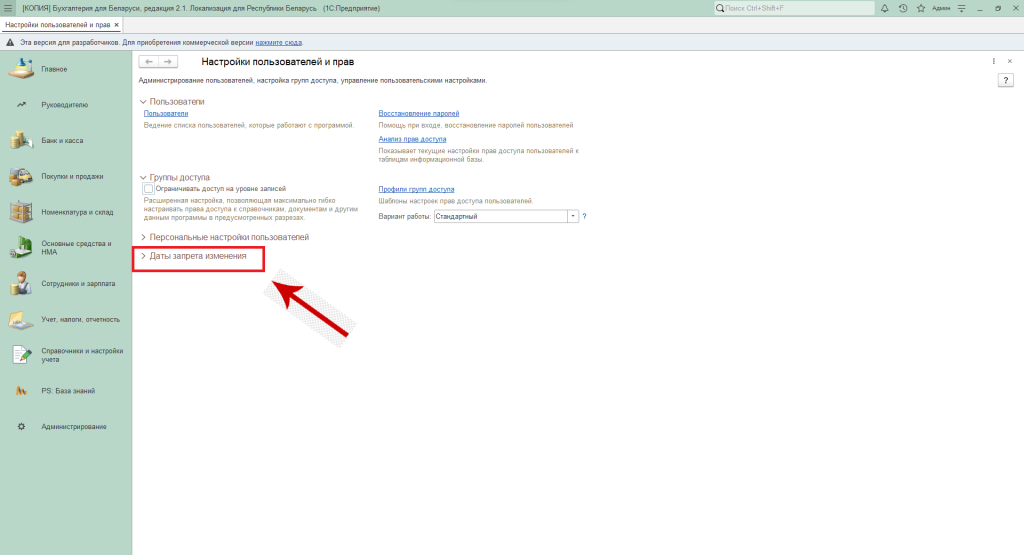Open notifications bell icon
Screen dimensions: 1024x555
[884, 8]
